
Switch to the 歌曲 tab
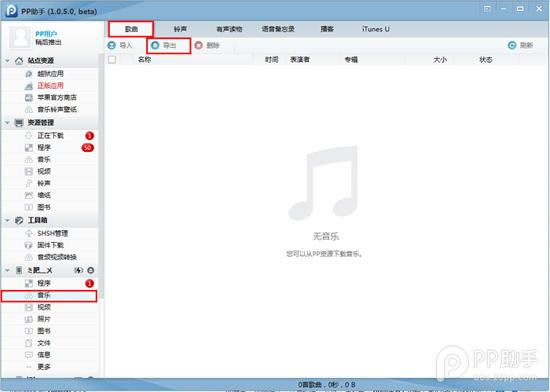(131, 29)
